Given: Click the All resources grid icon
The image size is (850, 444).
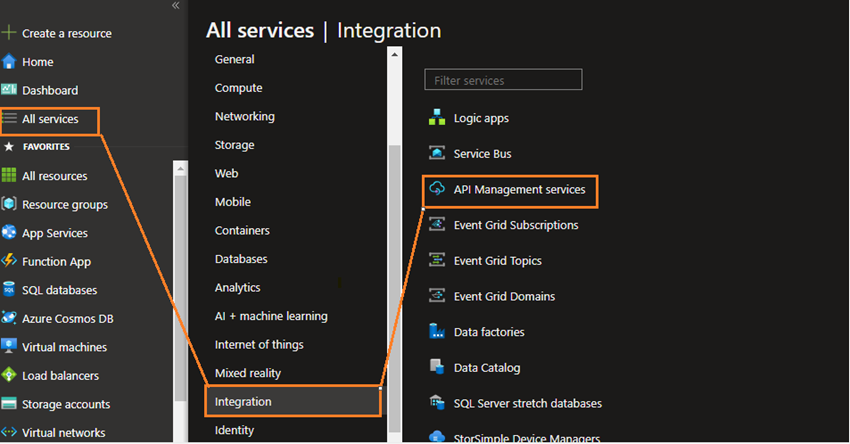Looking at the screenshot, I should [9, 175].
